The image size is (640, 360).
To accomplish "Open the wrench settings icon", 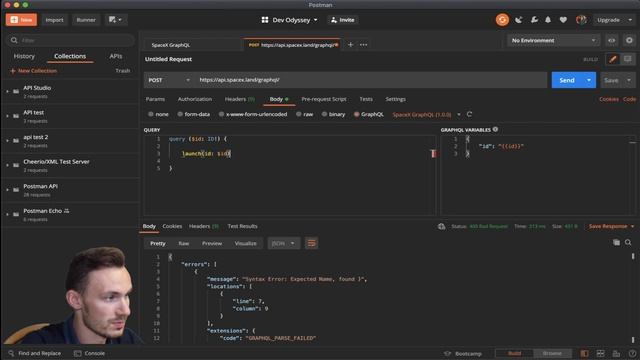I will tap(534, 20).
